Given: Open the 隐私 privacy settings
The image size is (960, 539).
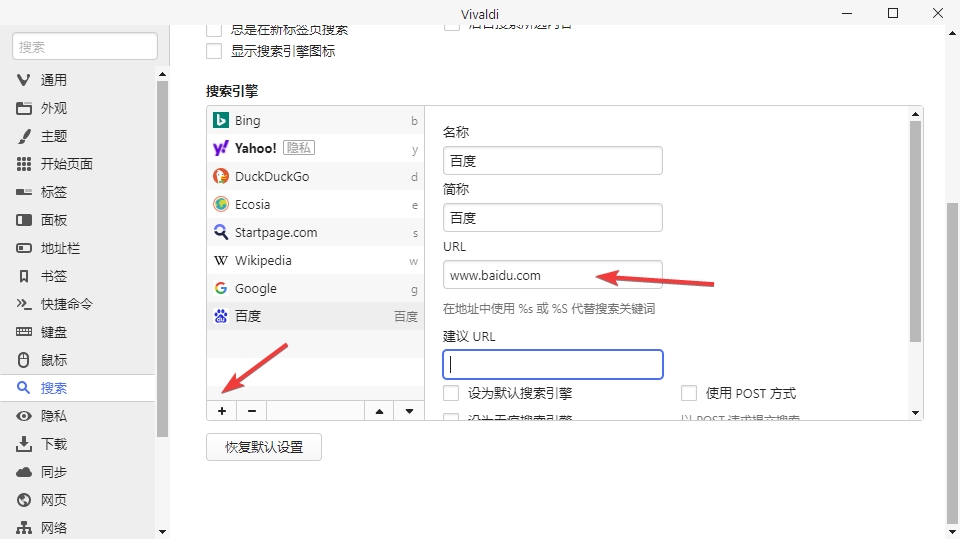Looking at the screenshot, I should tap(78, 416).
